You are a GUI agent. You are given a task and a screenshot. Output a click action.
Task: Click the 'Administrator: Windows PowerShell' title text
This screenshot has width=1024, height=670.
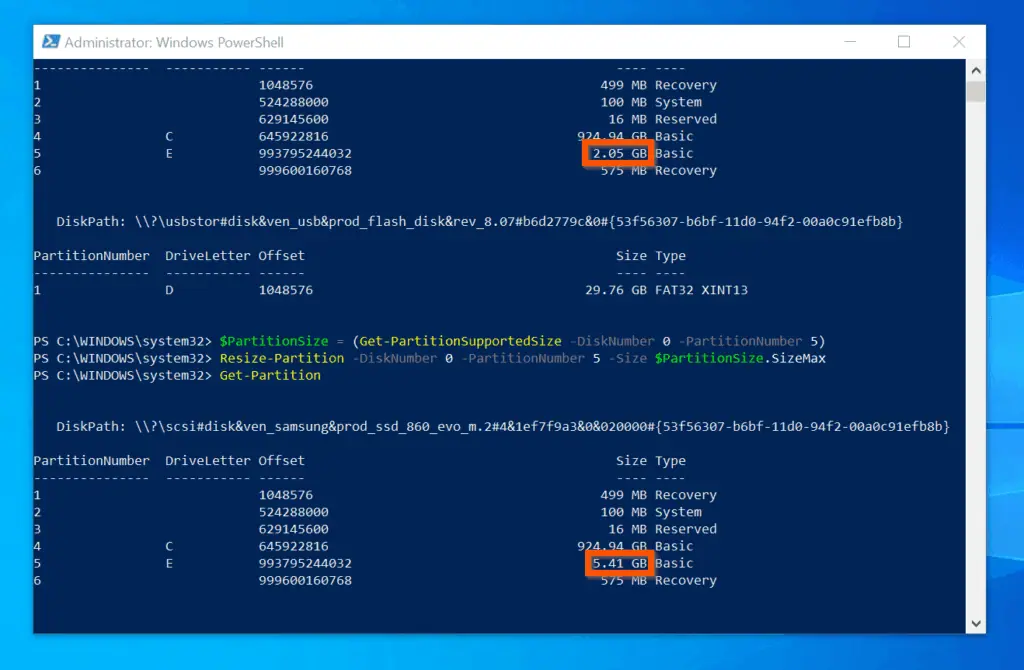click(174, 42)
